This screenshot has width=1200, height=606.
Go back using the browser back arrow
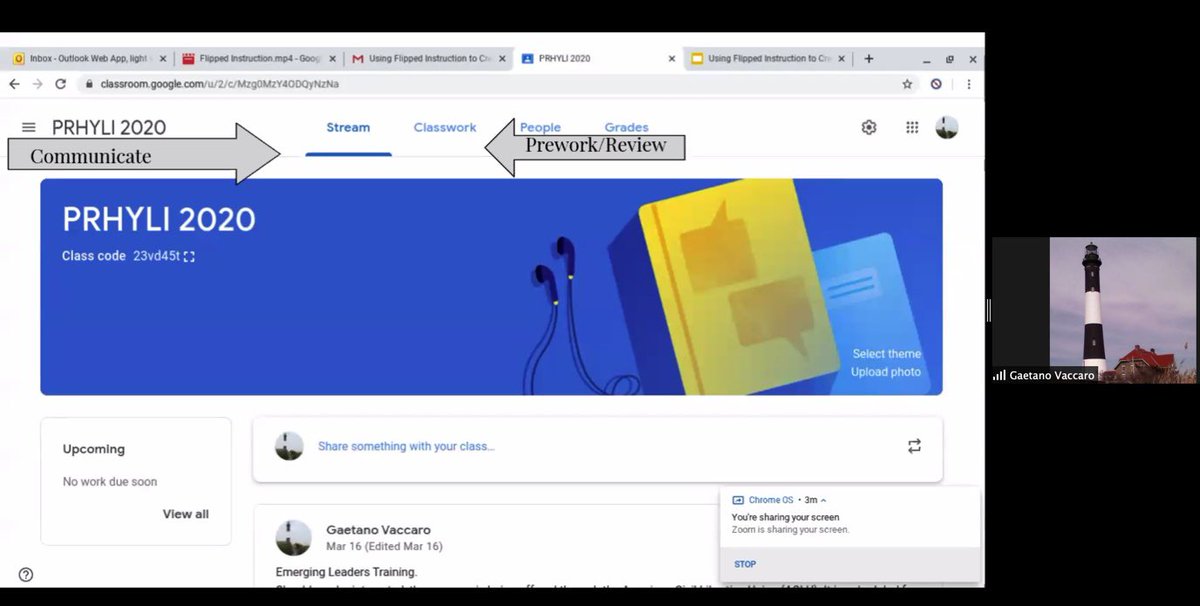point(12,85)
